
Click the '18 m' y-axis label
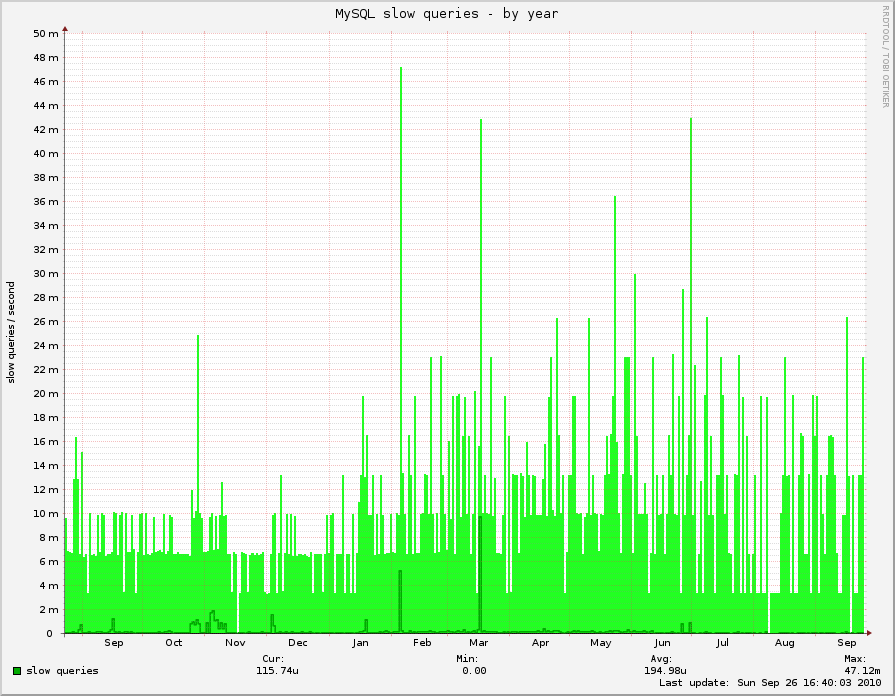(46, 417)
